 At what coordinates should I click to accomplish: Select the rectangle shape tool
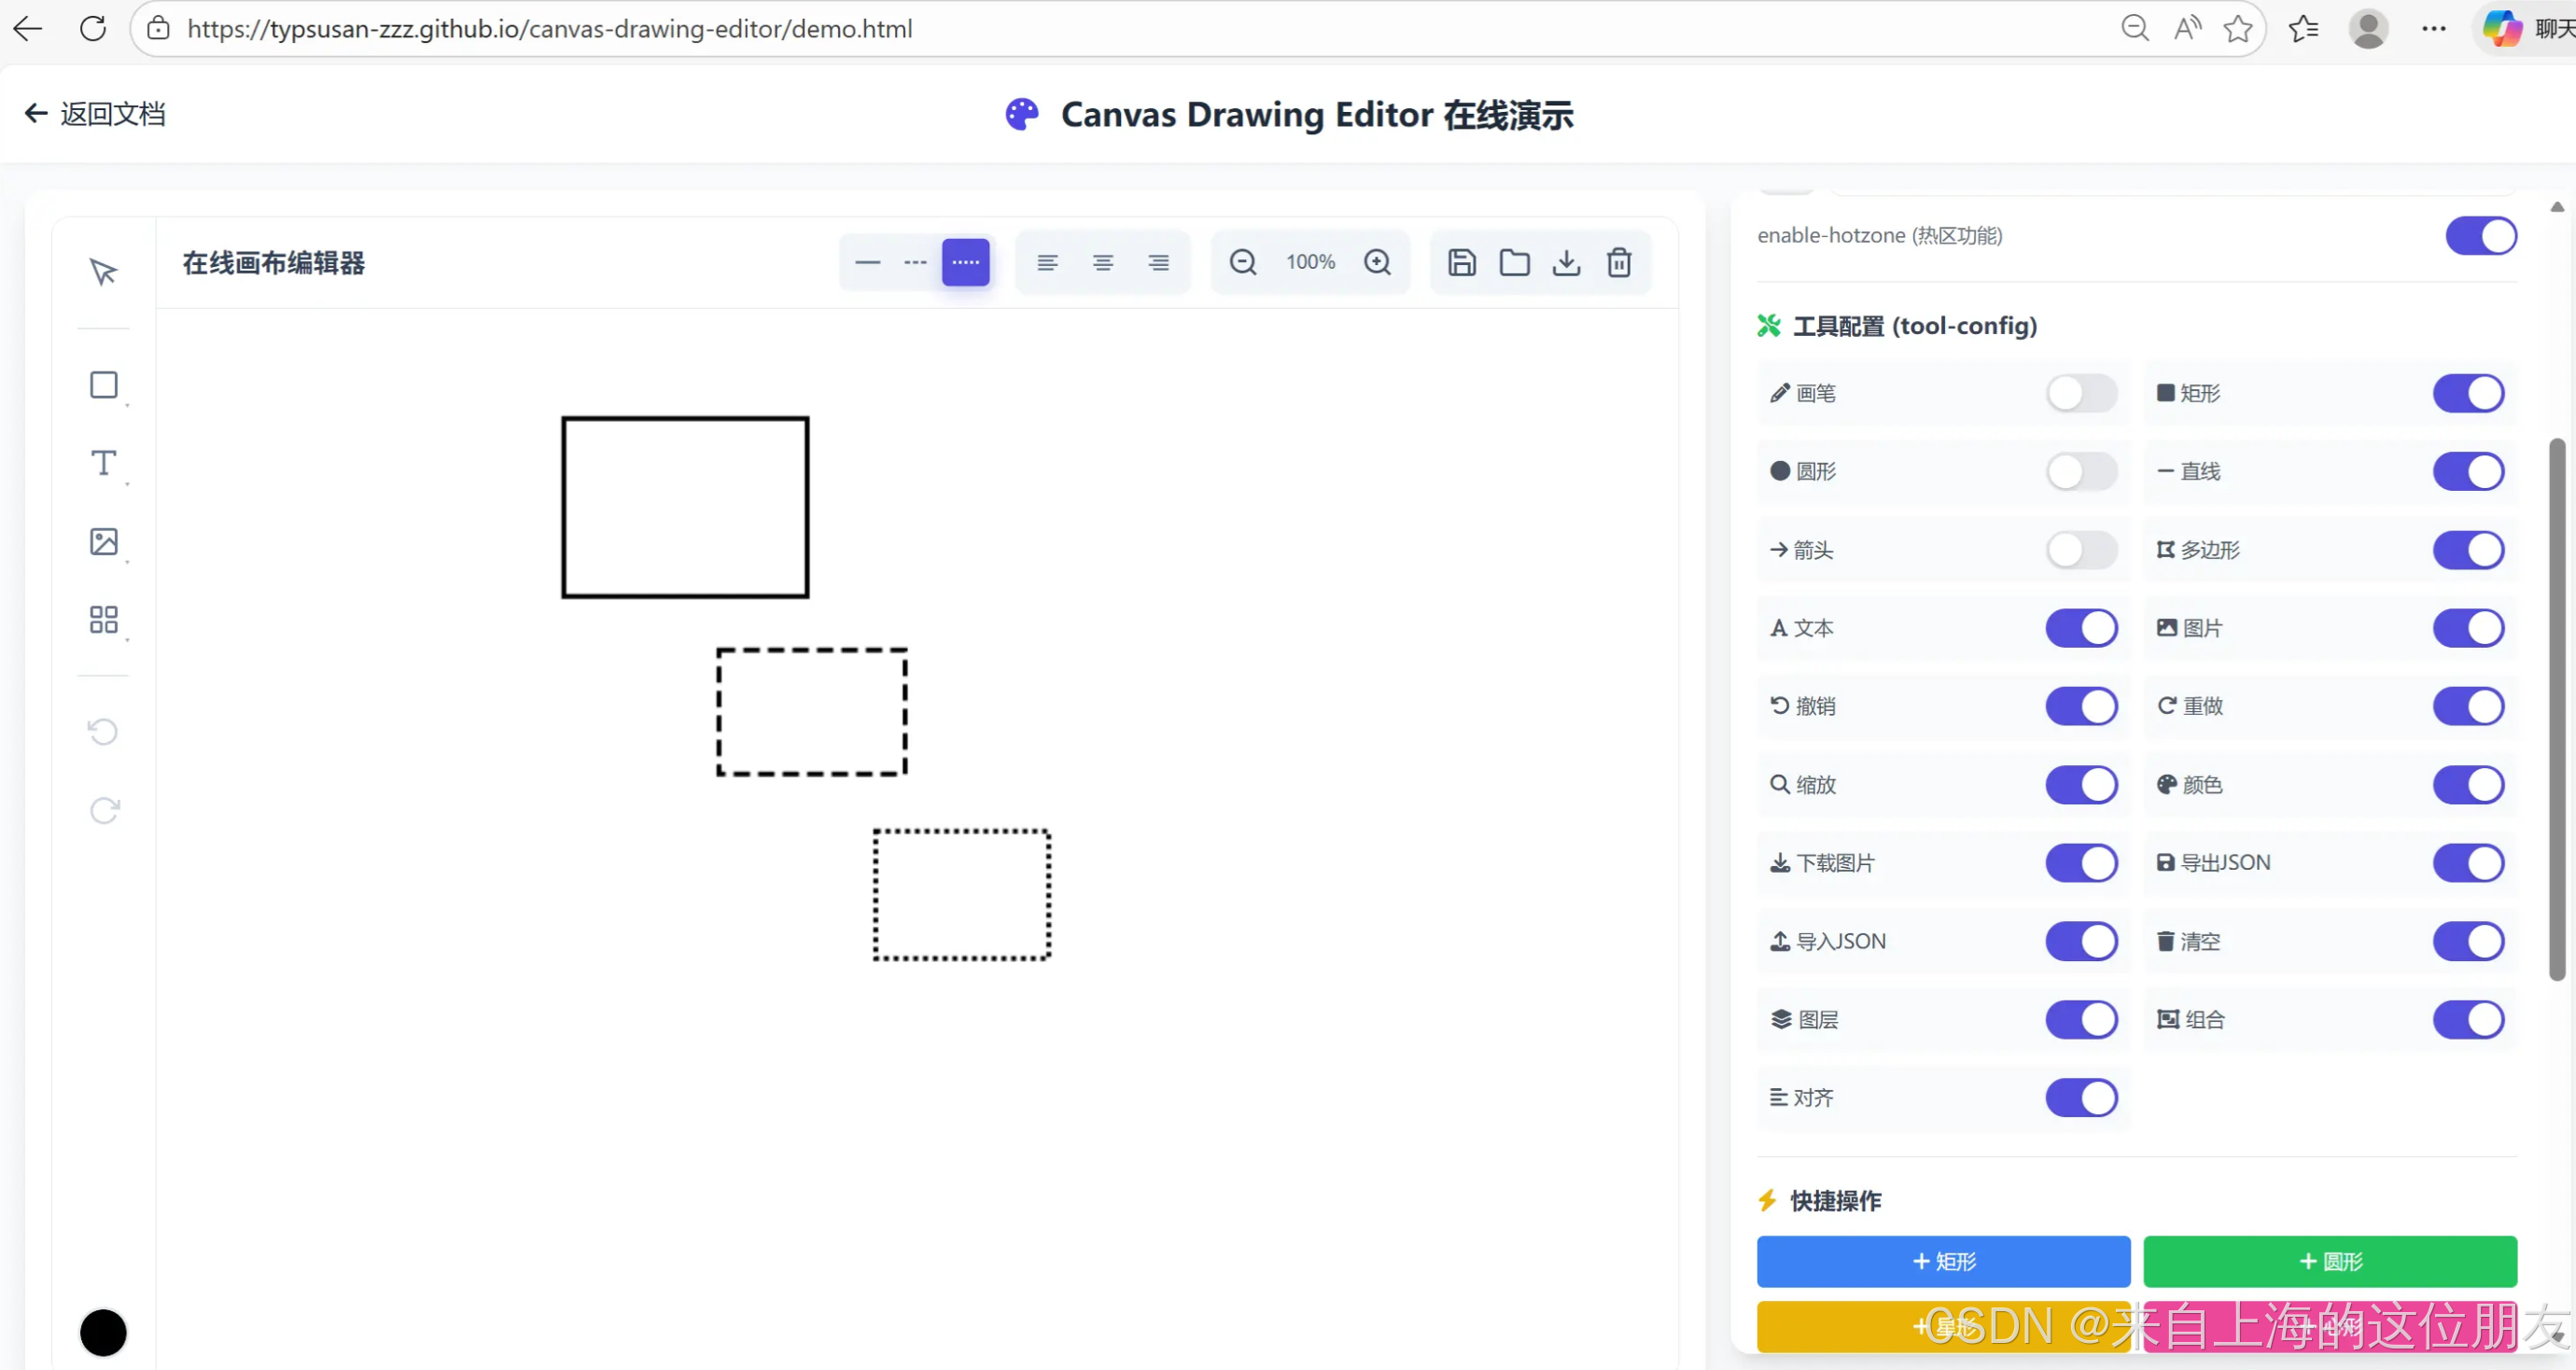click(103, 385)
